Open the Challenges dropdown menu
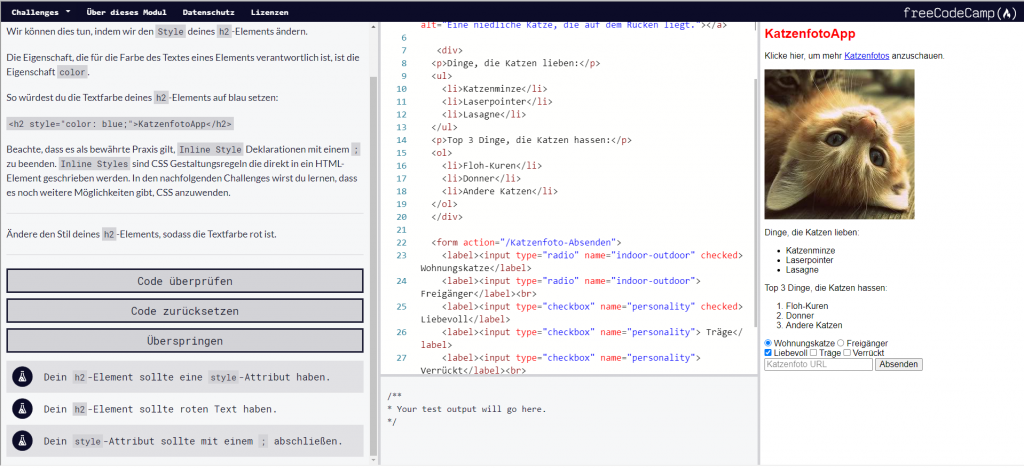This screenshot has height=468, width=1024. (41, 12)
